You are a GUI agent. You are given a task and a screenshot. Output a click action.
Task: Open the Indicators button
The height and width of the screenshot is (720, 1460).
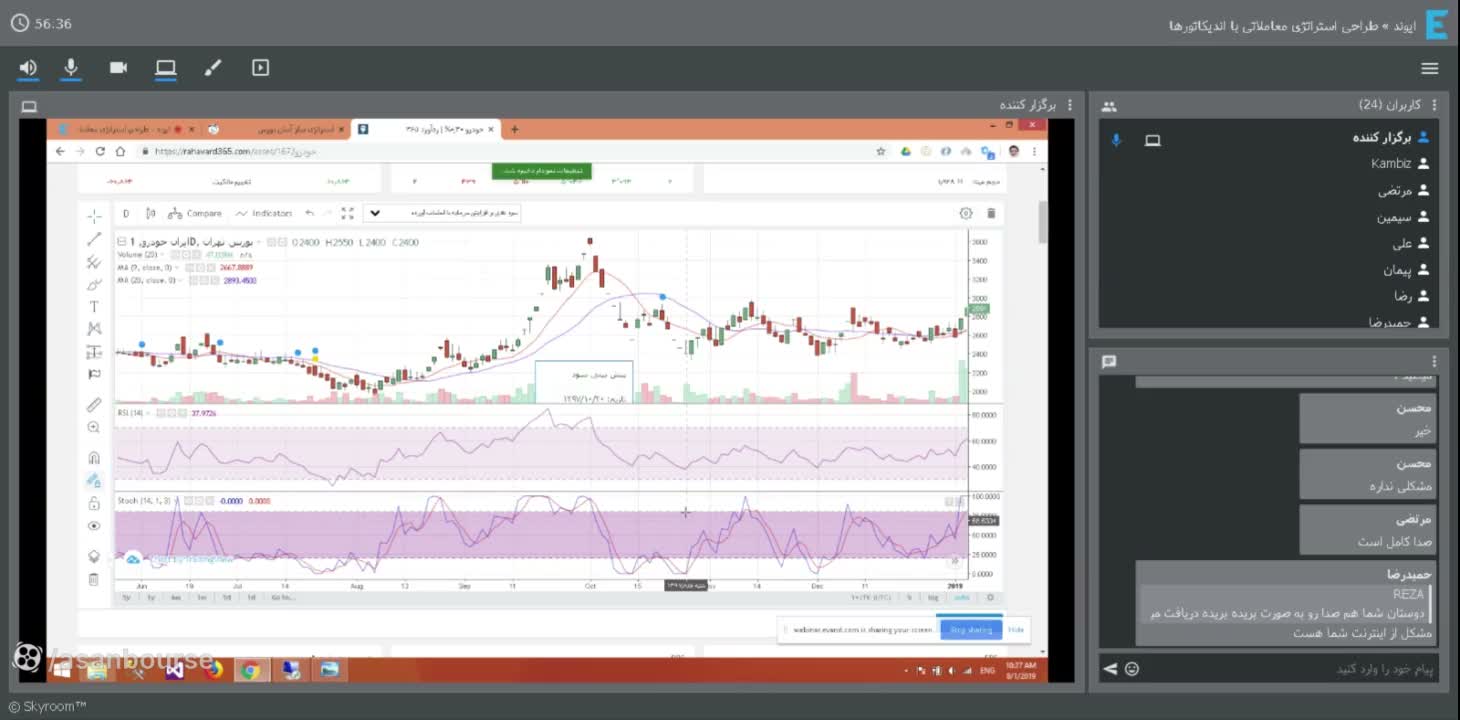click(264, 213)
